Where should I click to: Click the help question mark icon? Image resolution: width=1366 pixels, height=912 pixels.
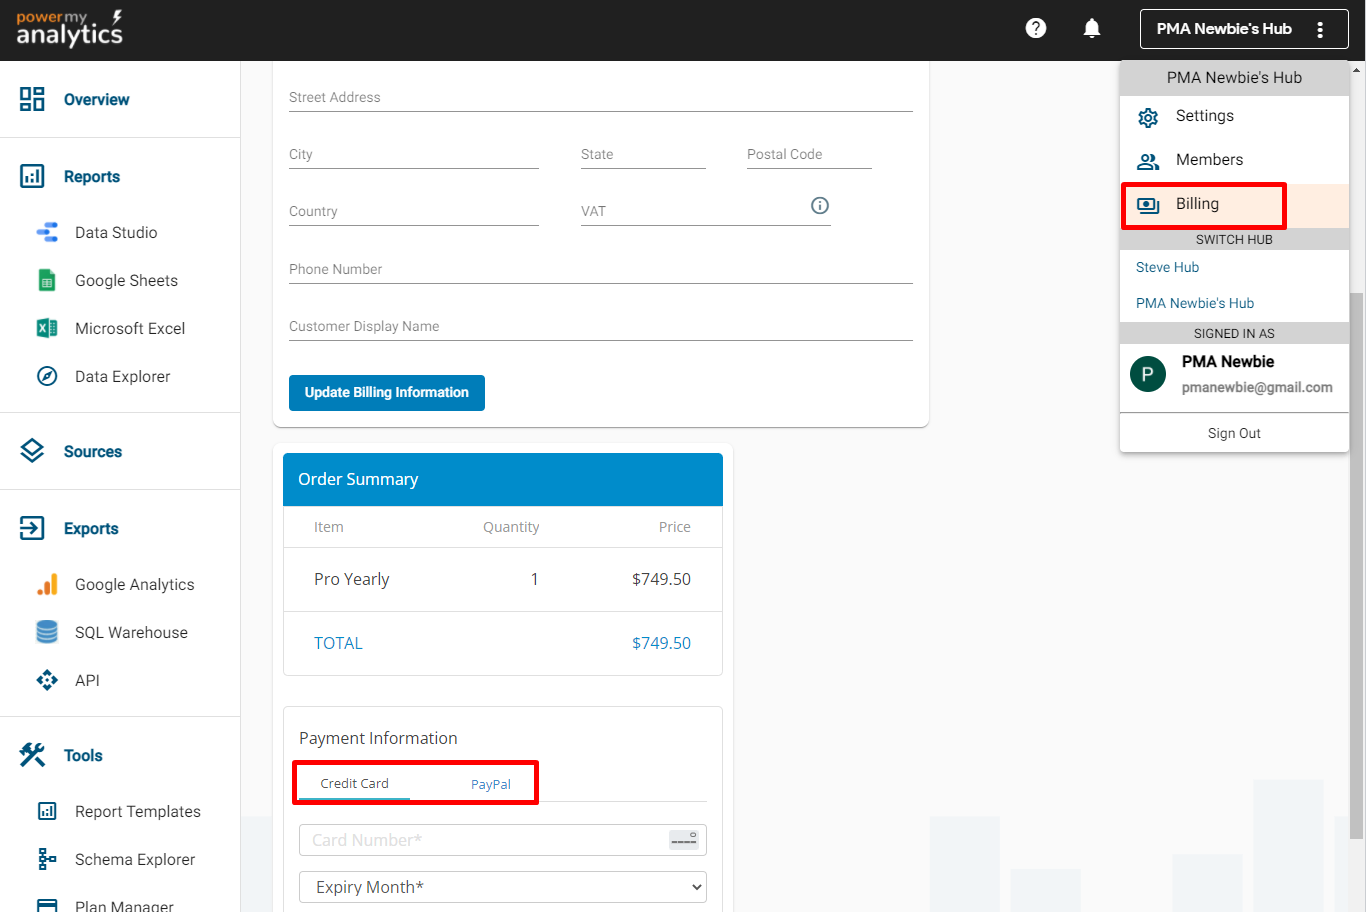coord(1036,28)
